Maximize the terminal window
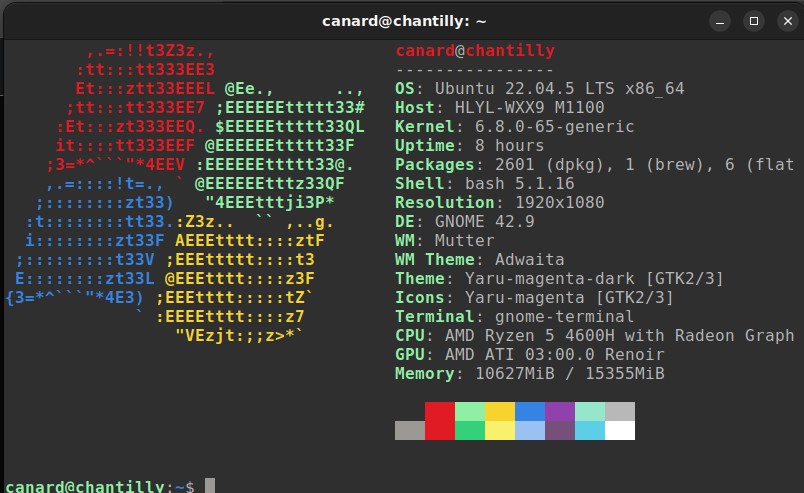The height and width of the screenshot is (493, 804). 754,22
